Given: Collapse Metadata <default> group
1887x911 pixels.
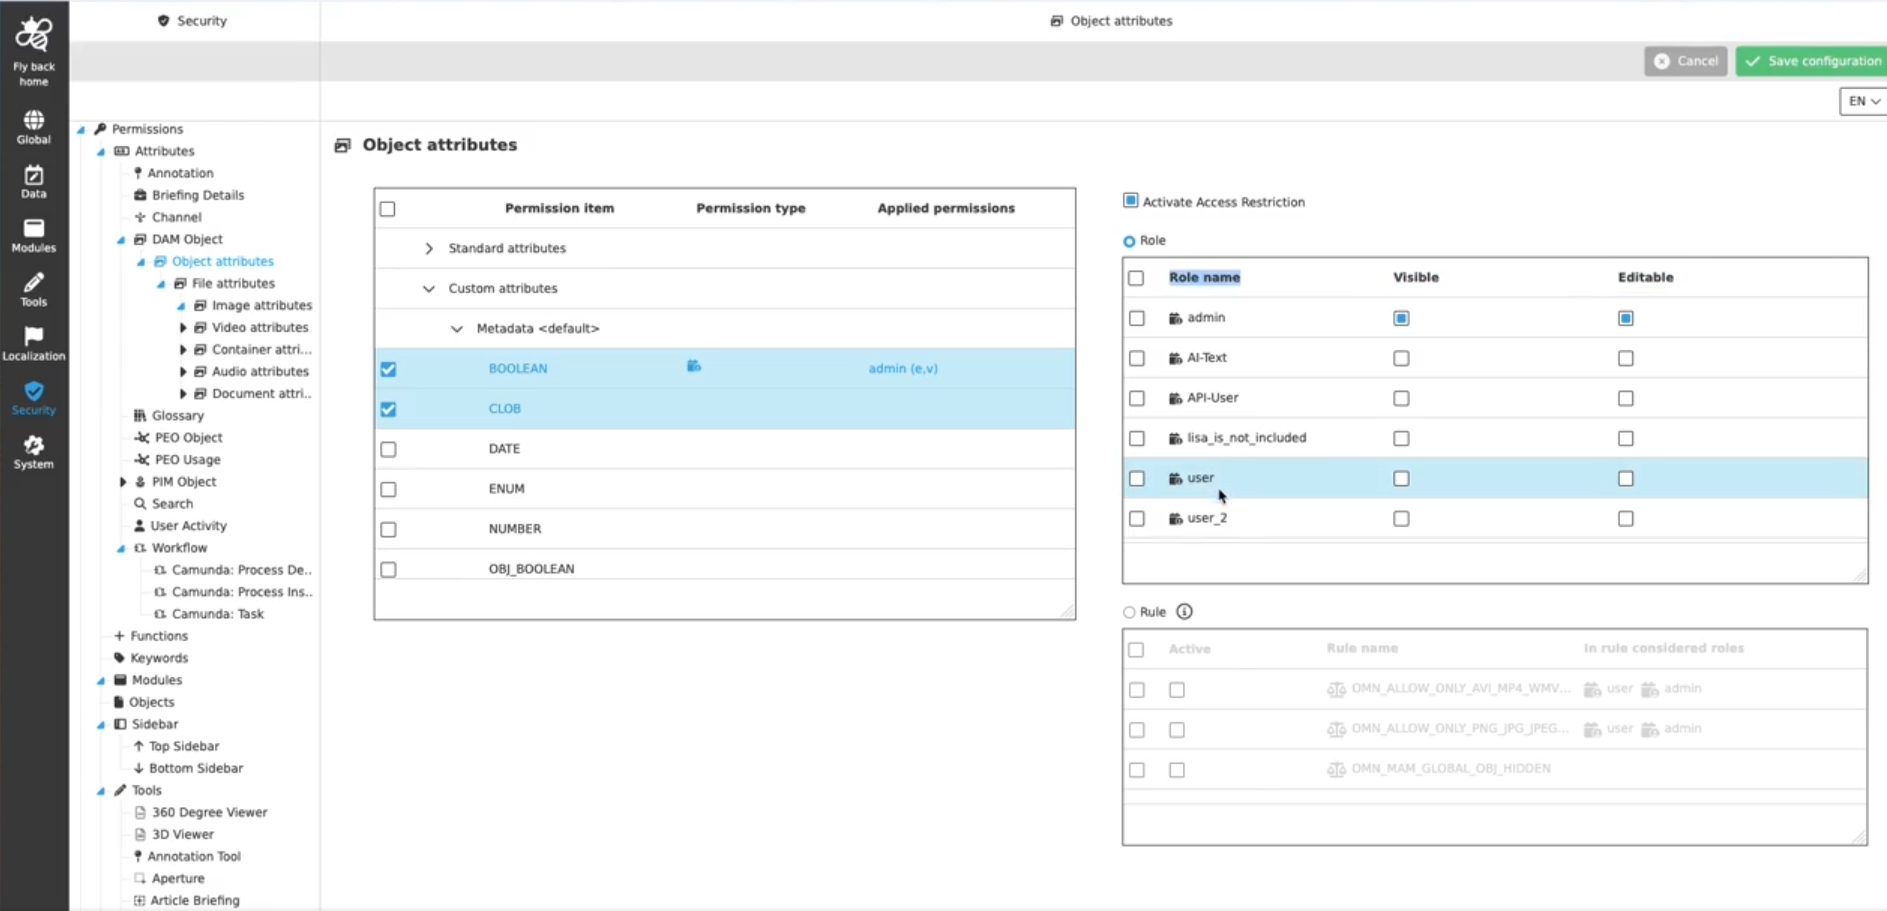Looking at the screenshot, I should pyautogui.click(x=457, y=329).
